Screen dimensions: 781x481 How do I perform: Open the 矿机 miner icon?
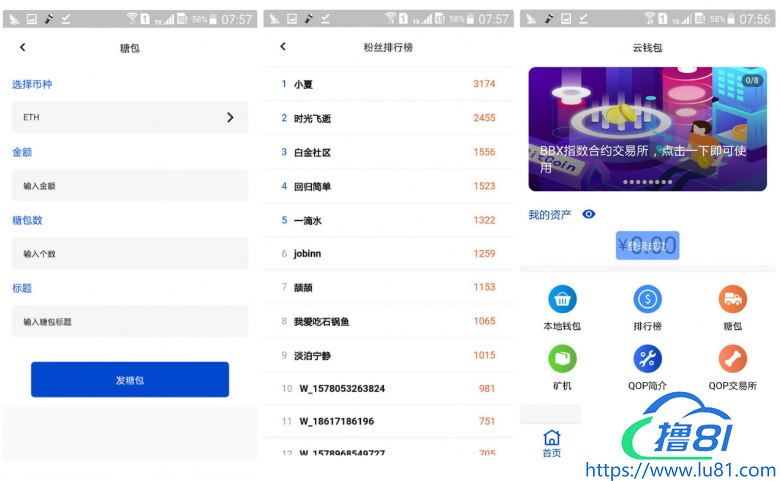[x=562, y=359]
